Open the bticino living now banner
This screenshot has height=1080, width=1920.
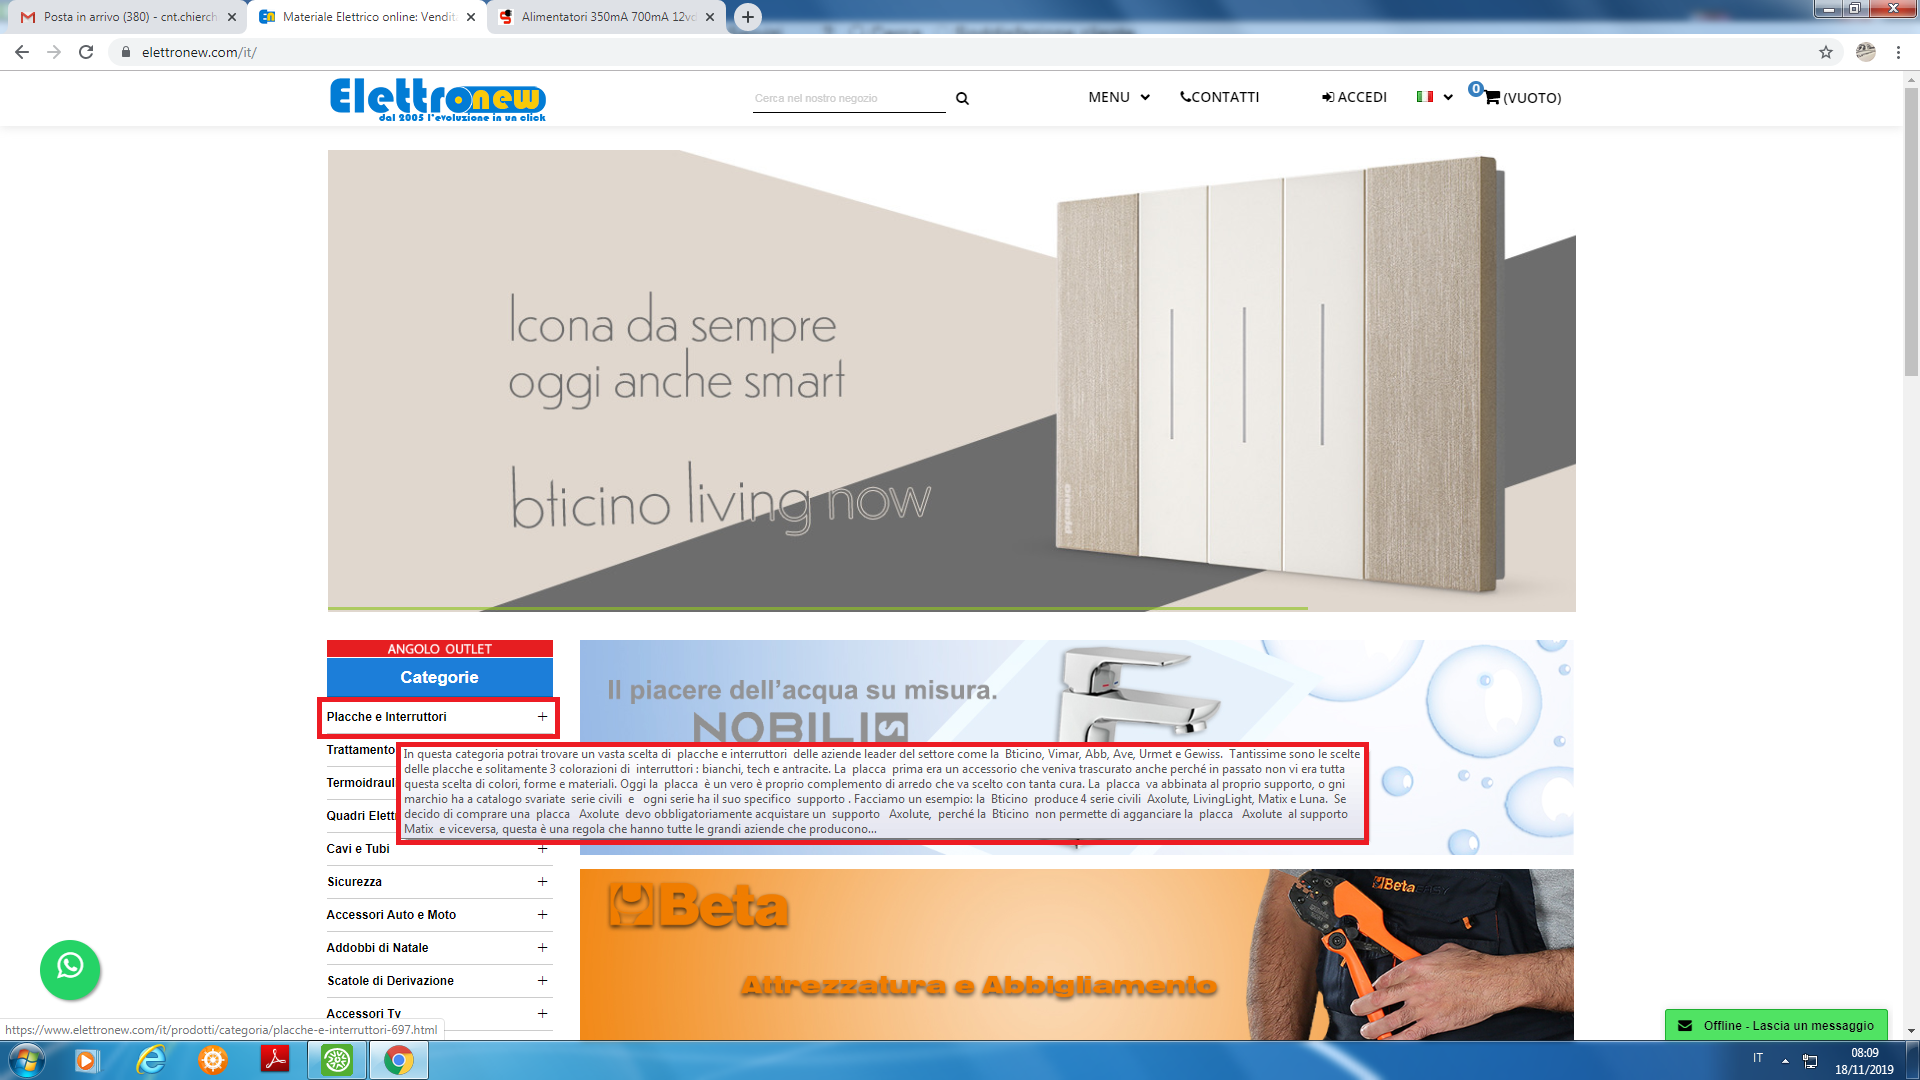[x=951, y=381]
